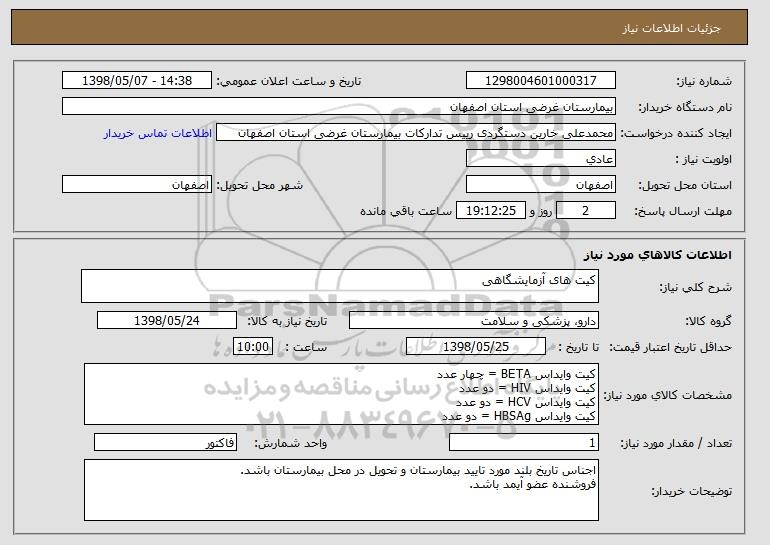Click the label ساعت باقی مانده
The width and height of the screenshot is (770, 545).
pyautogui.click(x=406, y=211)
